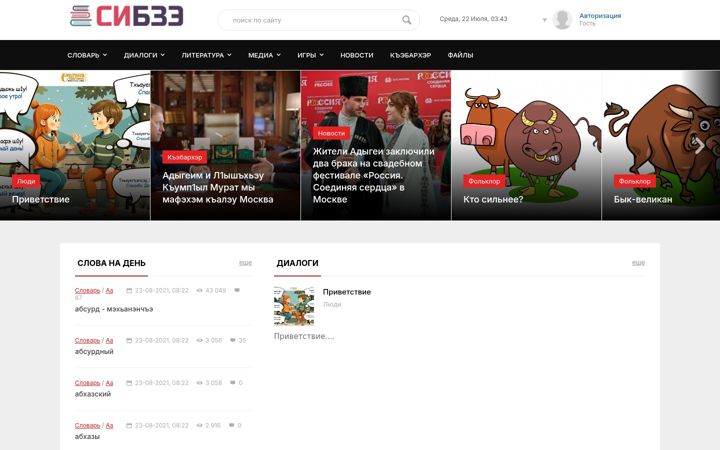Open the word entry абхазский
This screenshot has height=450, width=720.
coord(93,394)
